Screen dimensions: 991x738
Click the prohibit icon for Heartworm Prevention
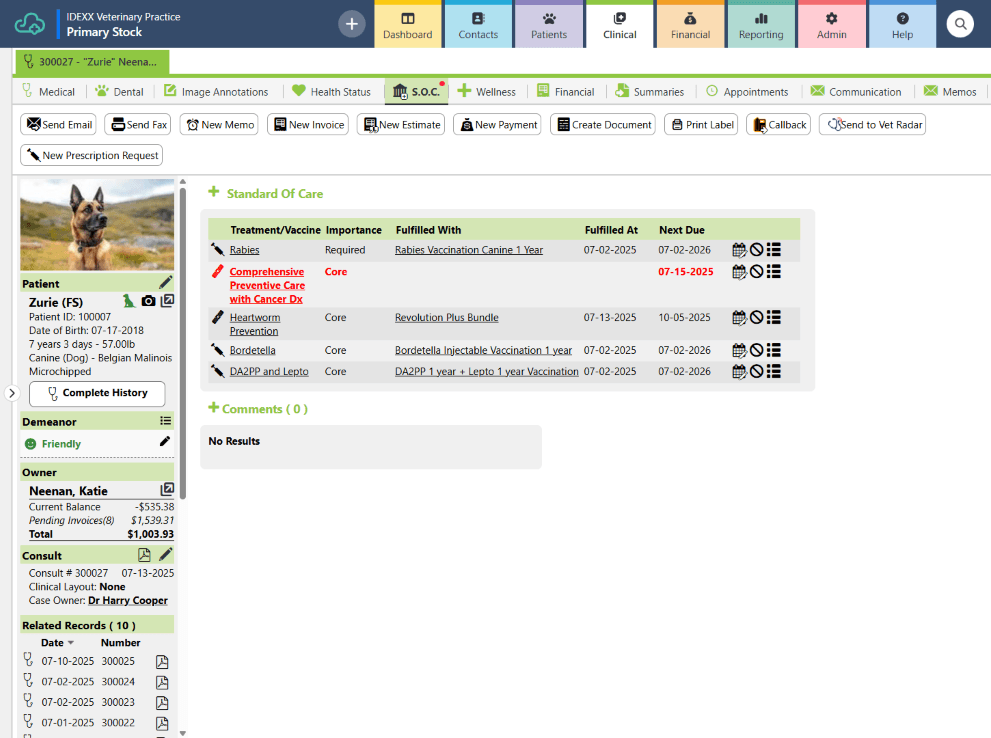(756, 317)
